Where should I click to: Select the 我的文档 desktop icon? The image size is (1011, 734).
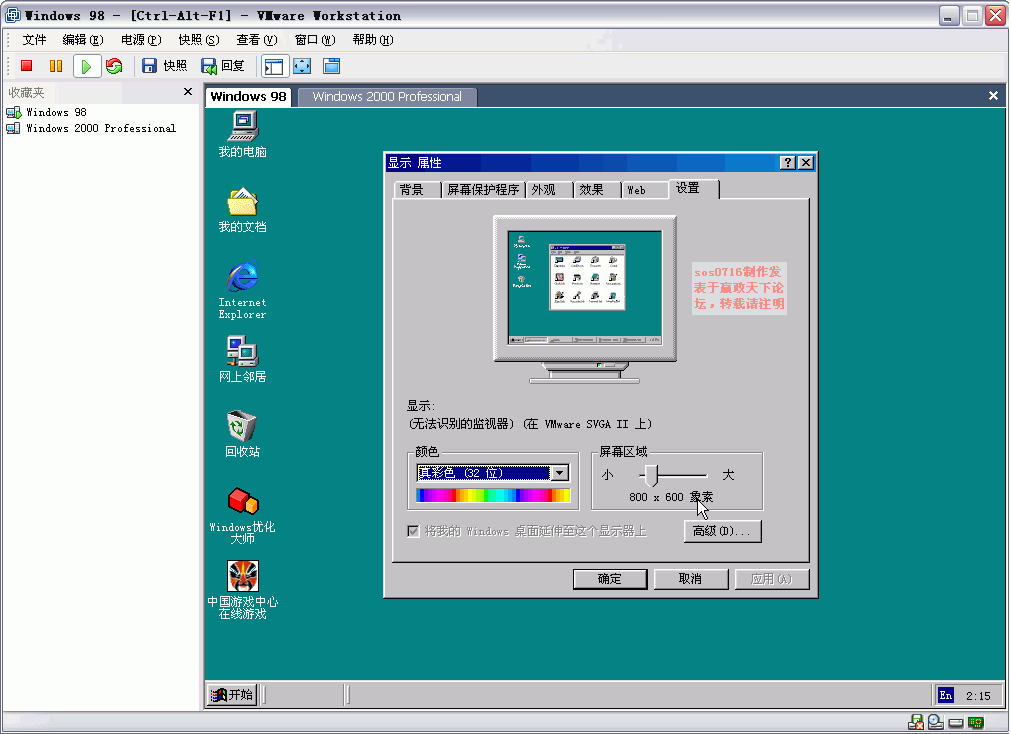[242, 210]
